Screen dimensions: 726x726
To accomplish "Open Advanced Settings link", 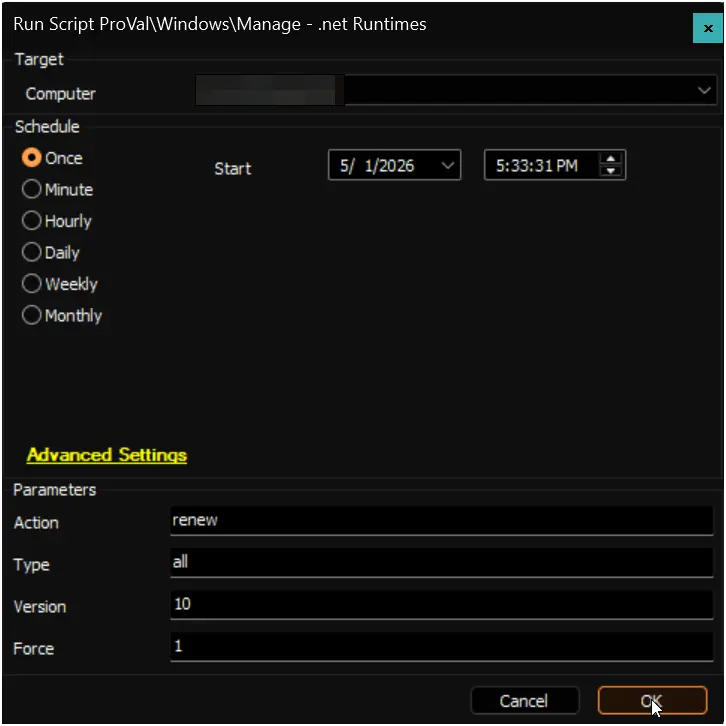I will (107, 455).
